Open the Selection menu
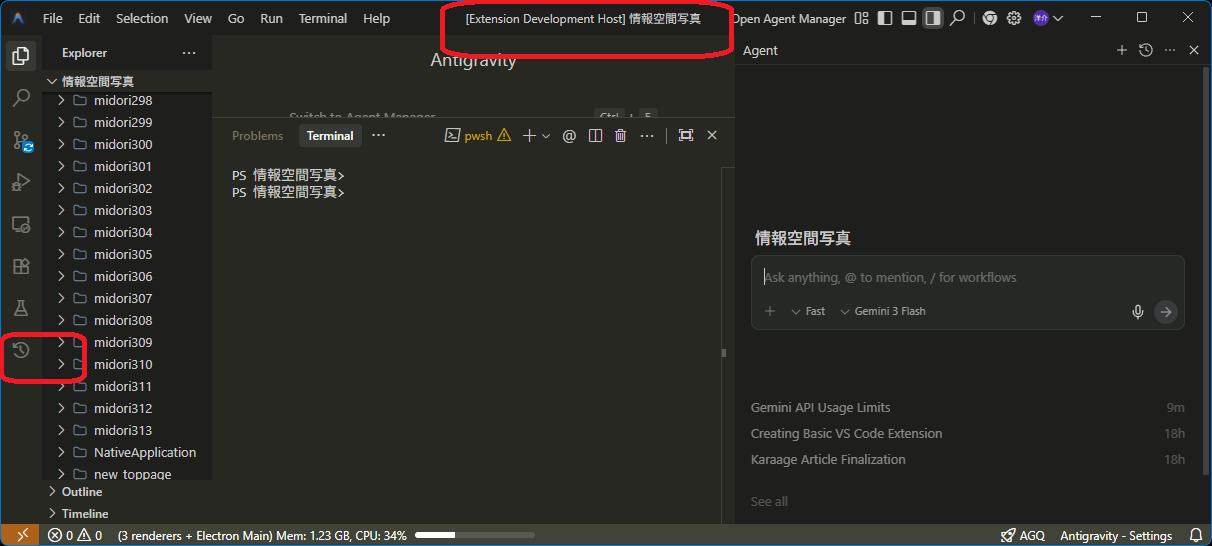 pos(142,18)
